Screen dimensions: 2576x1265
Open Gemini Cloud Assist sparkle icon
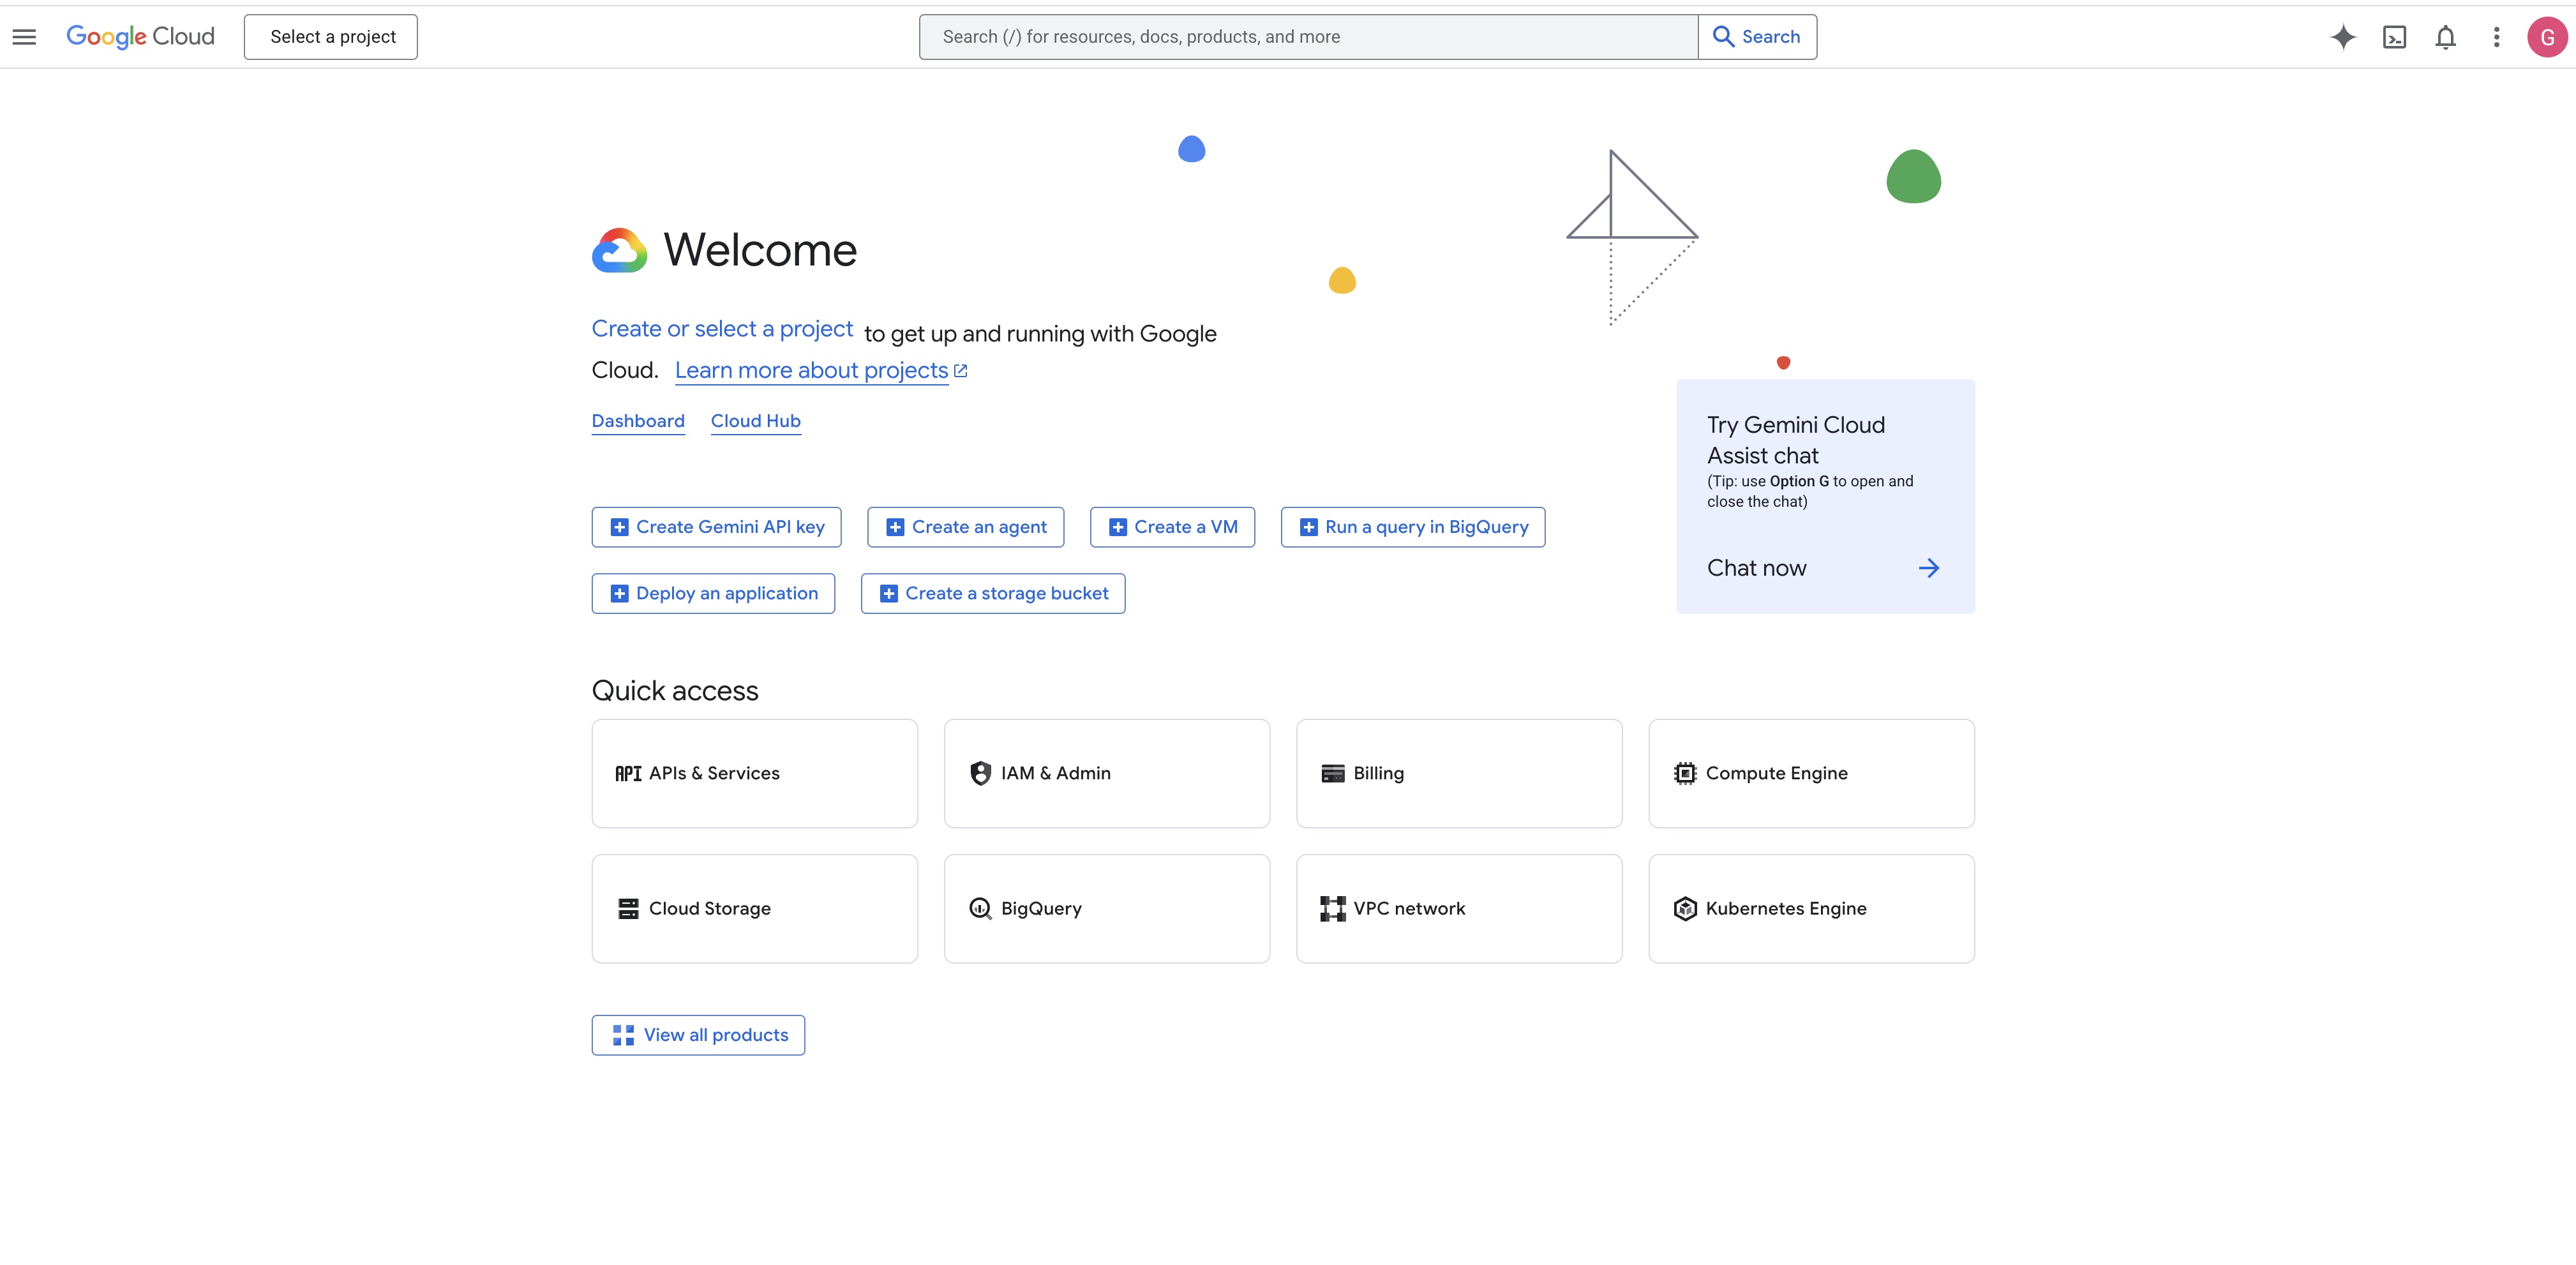click(x=2343, y=37)
